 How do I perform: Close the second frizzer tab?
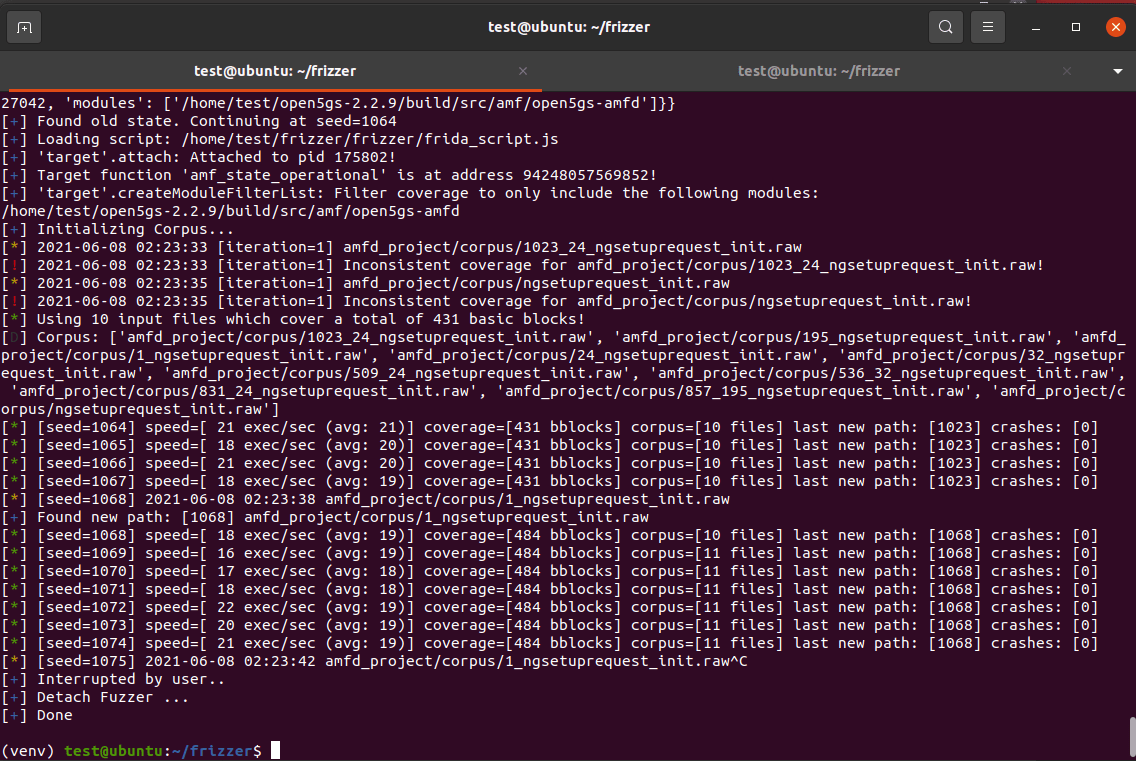(1067, 71)
